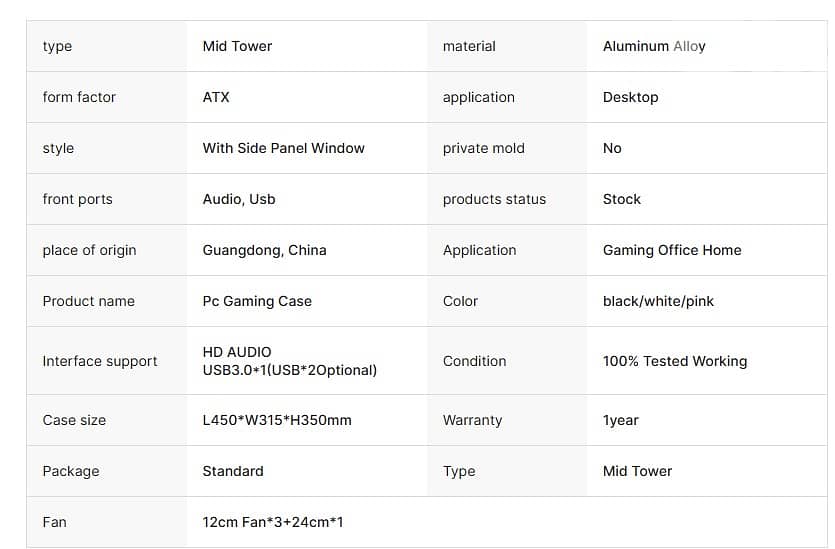This screenshot has width=835, height=549.
Task: Select the "HD AUDIO" interface support text
Action: [237, 352]
